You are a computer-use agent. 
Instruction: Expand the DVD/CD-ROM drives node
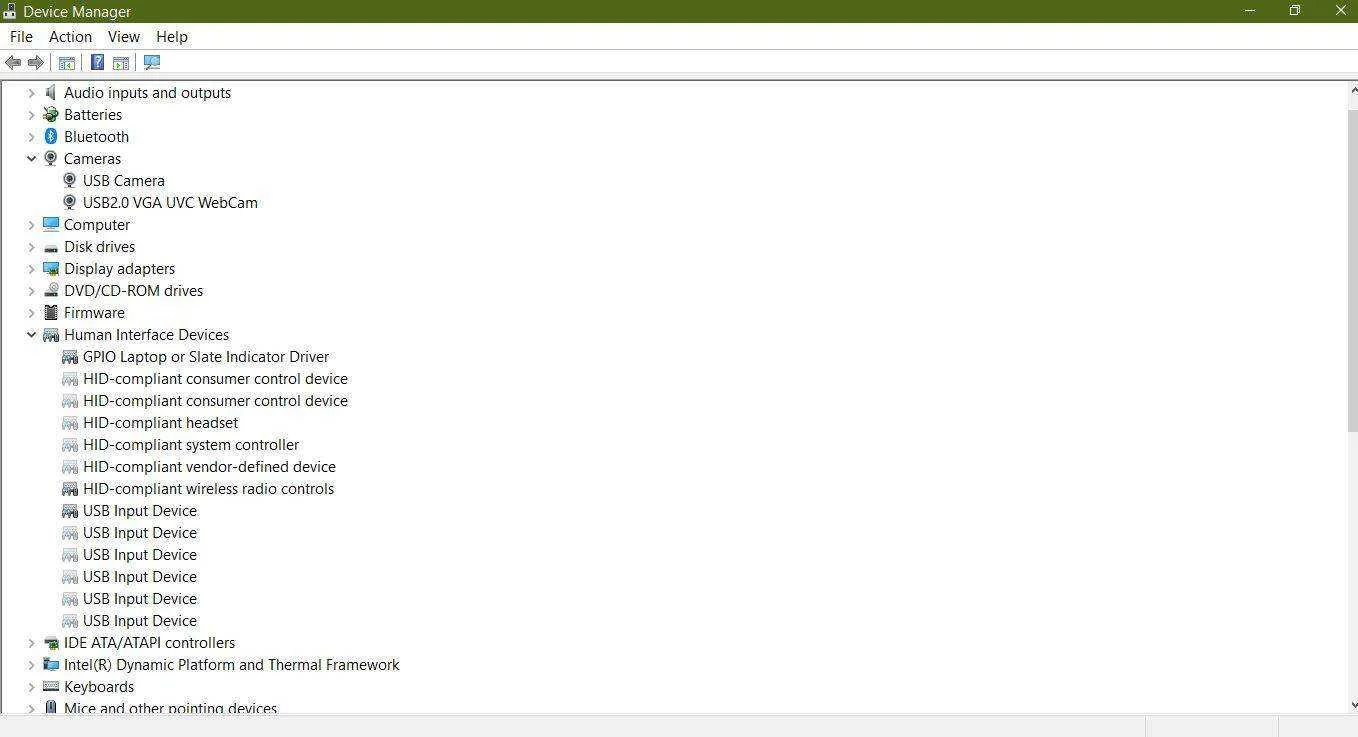[x=31, y=290]
